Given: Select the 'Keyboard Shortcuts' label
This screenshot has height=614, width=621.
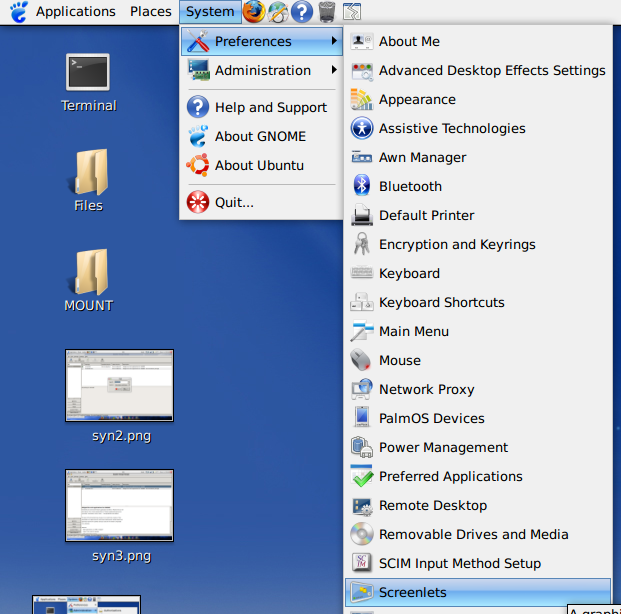Looking at the screenshot, I should point(442,302).
